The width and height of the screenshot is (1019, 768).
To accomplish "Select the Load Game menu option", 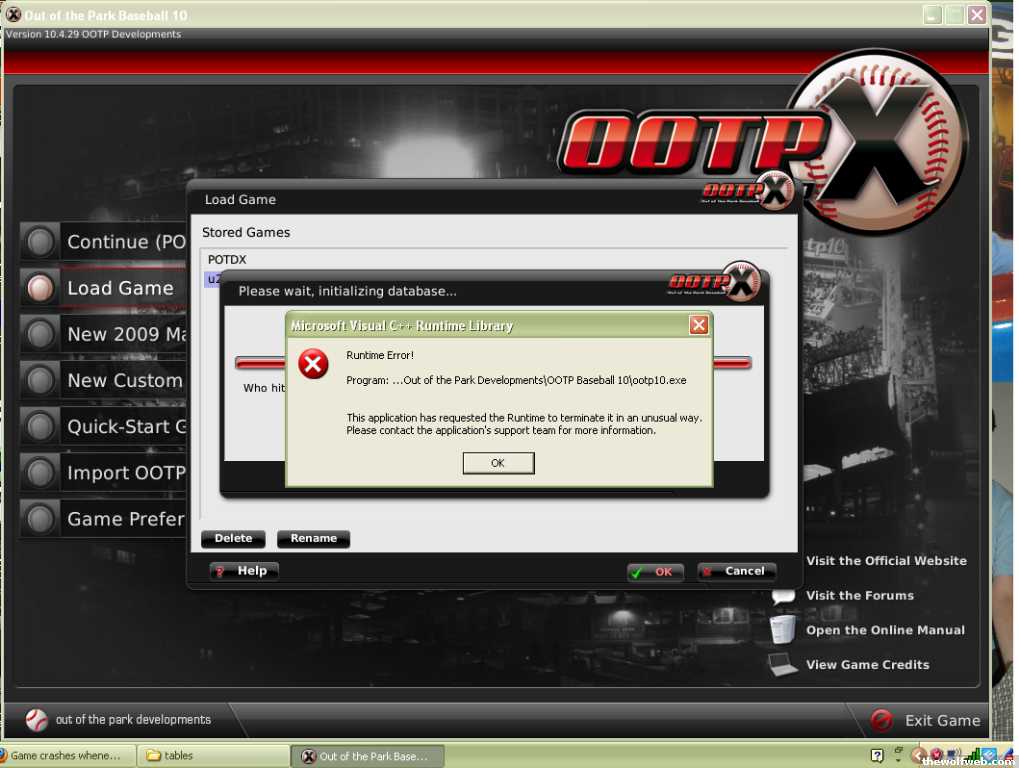I will coord(119,288).
